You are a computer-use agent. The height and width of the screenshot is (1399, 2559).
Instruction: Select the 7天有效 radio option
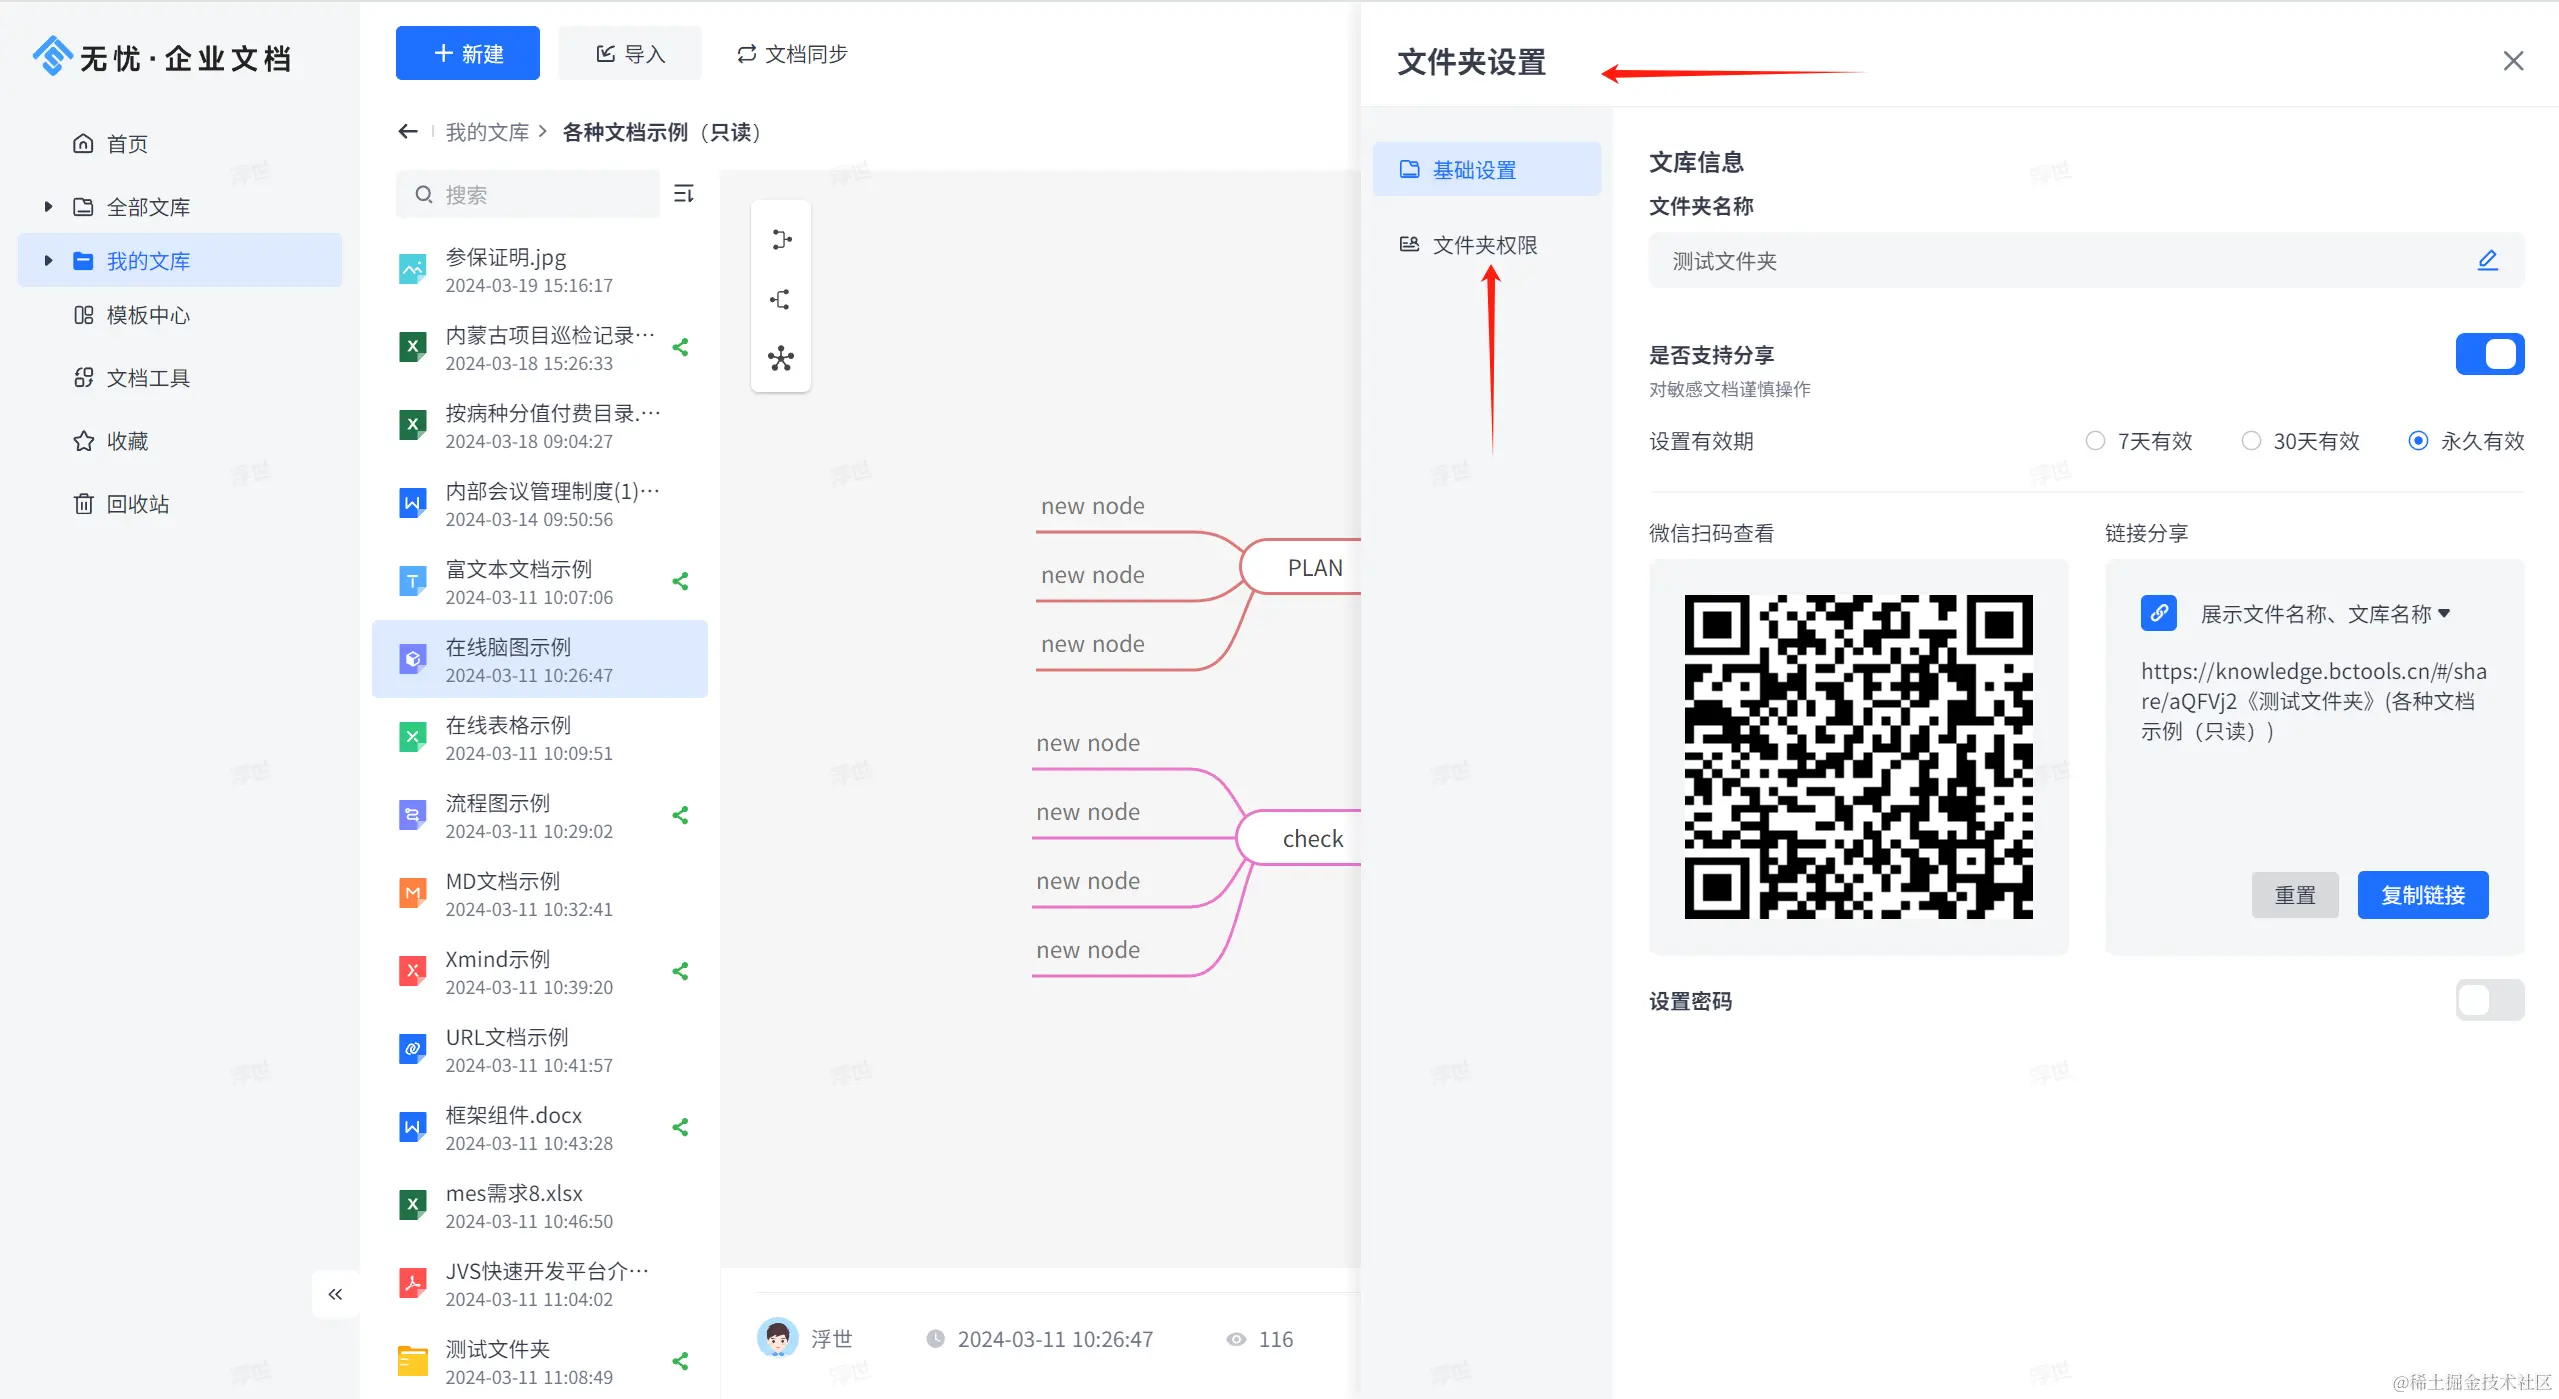click(2095, 441)
